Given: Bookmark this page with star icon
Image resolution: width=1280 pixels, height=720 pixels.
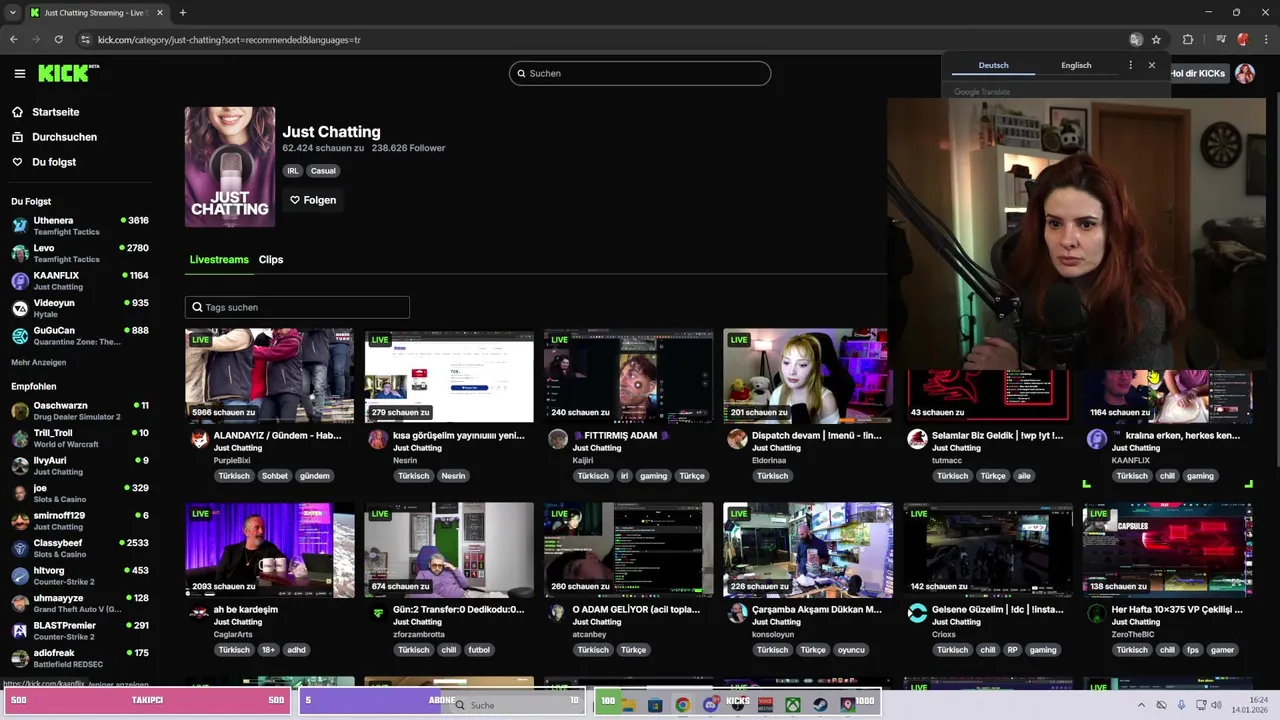Looking at the screenshot, I should click(1156, 40).
